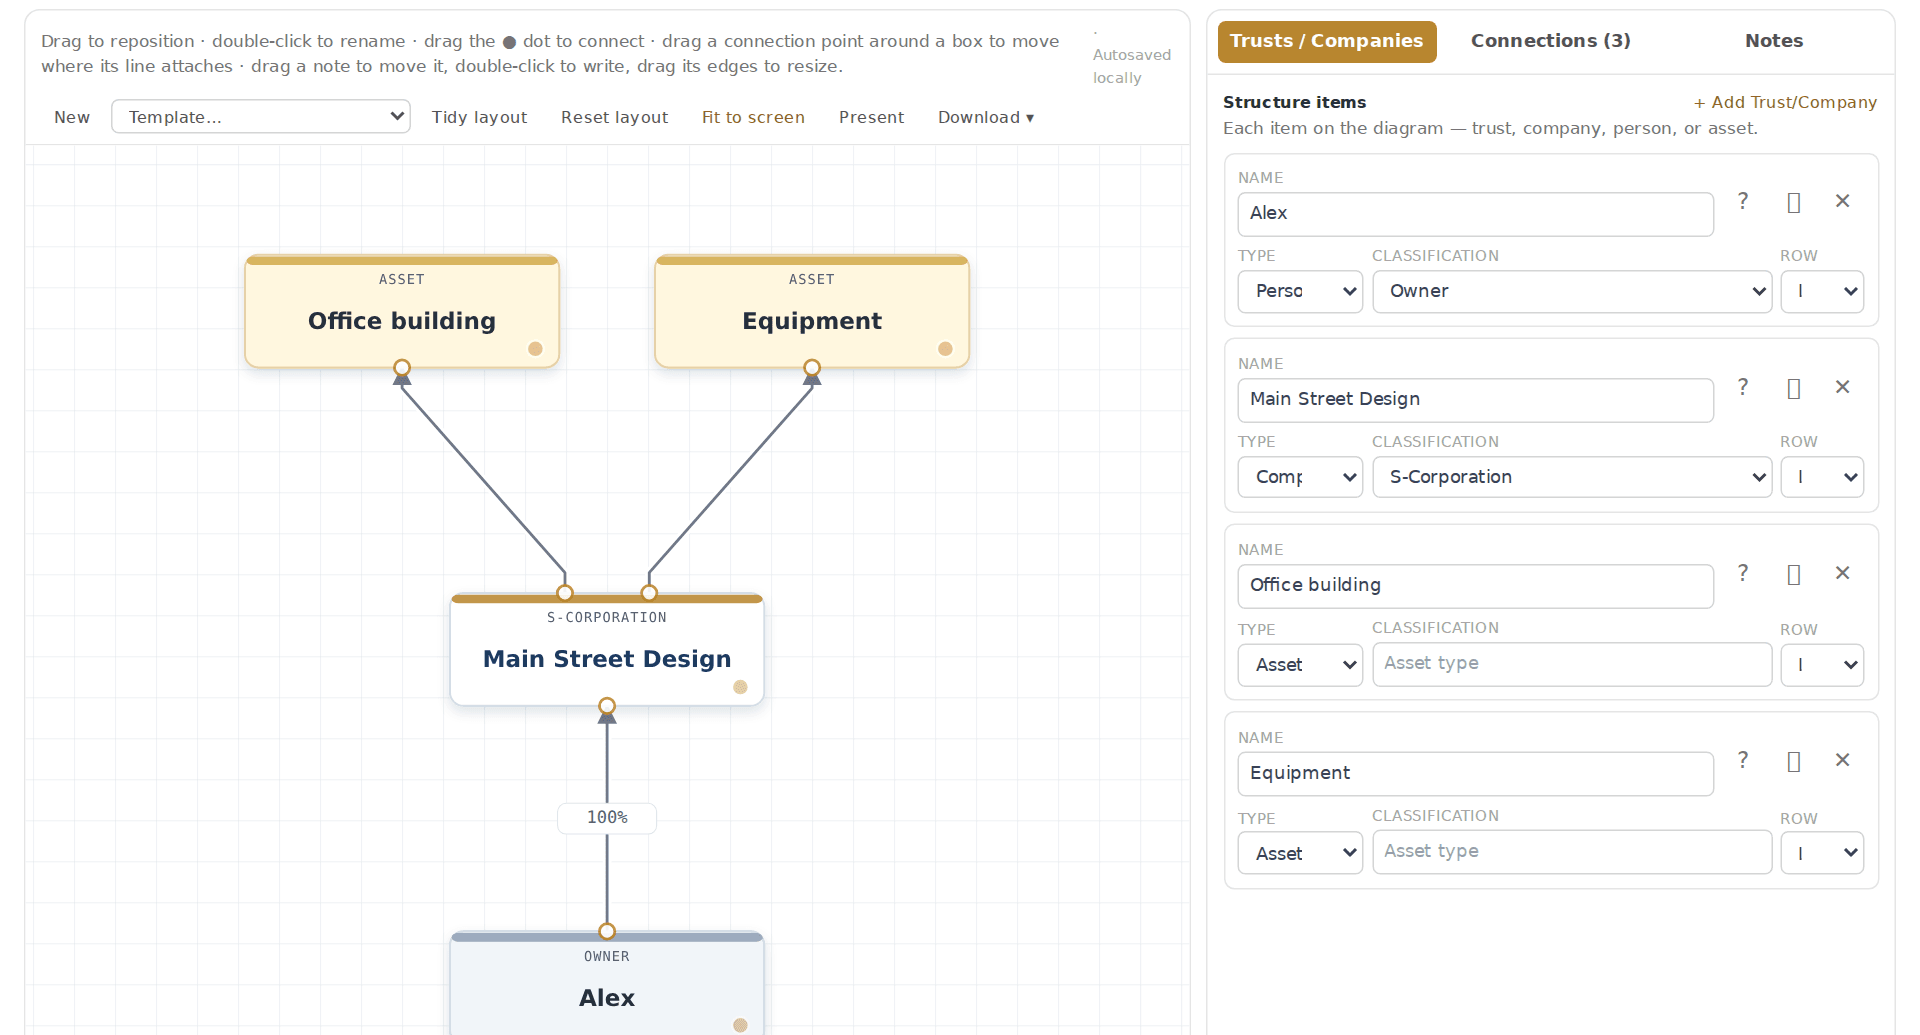The image size is (1920, 1035).
Task: Select connection point atop Alex node
Action: pyautogui.click(x=607, y=931)
